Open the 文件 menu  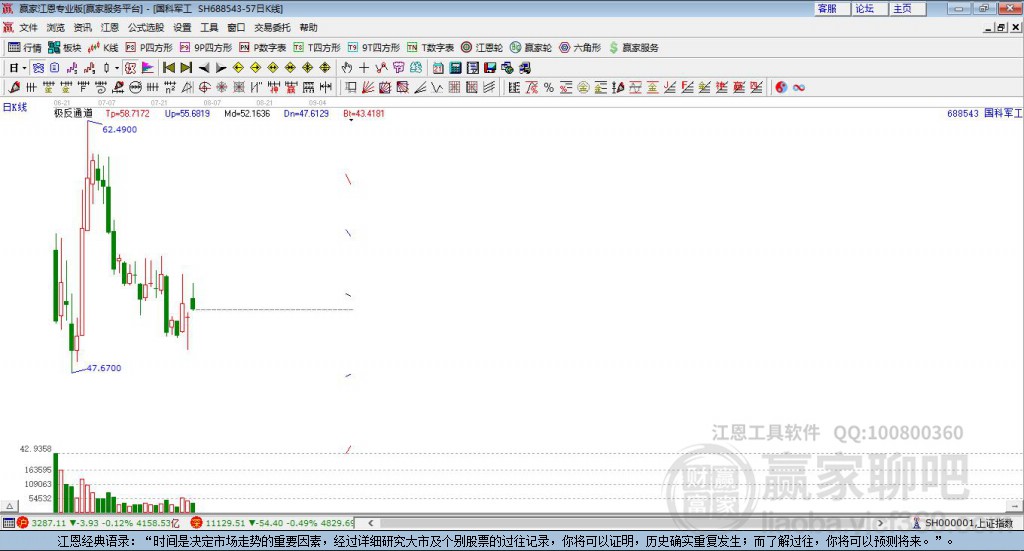(x=28, y=27)
